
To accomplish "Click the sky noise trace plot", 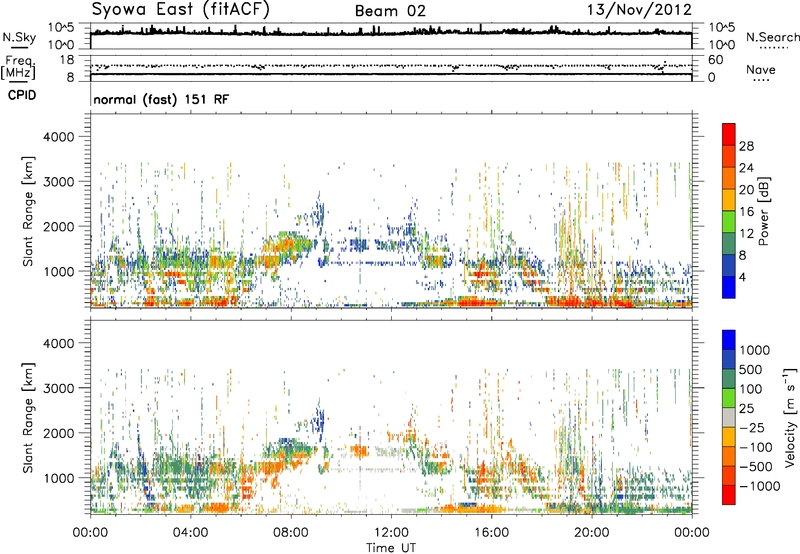I will click(x=391, y=36).
